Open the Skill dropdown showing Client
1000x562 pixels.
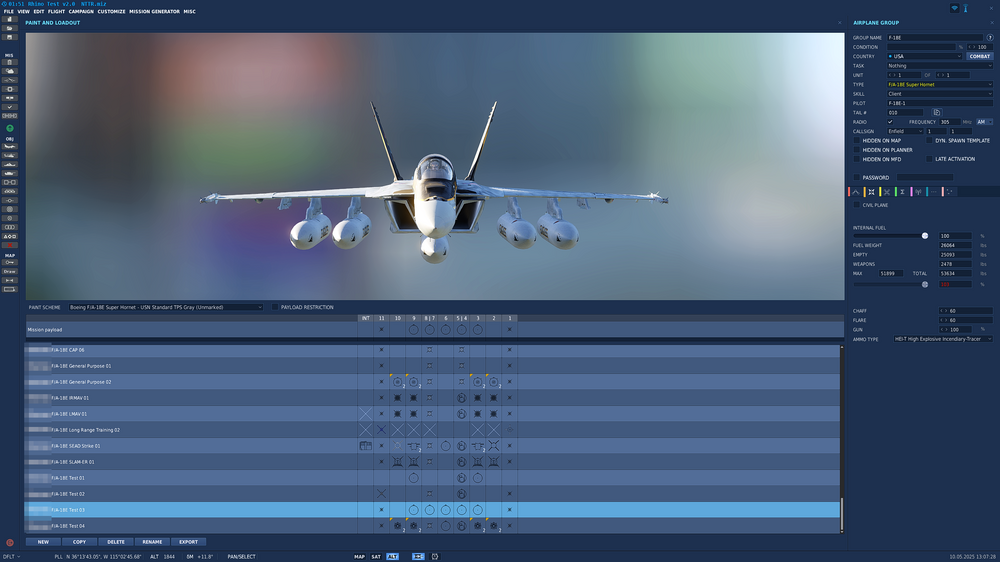click(x=939, y=94)
